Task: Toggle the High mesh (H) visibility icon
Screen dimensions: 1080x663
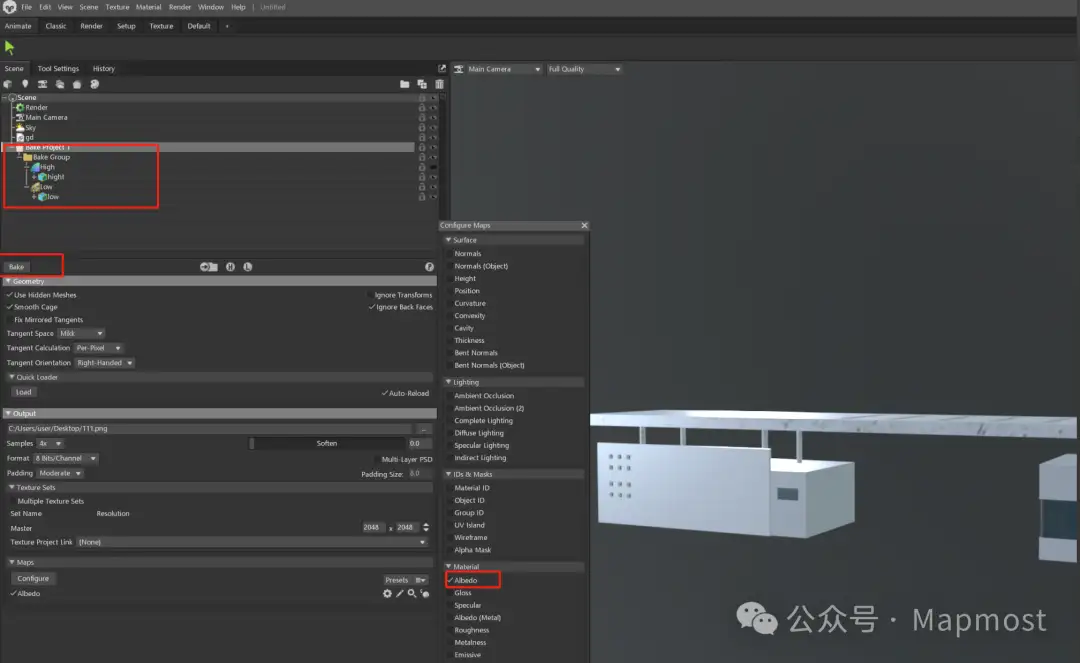Action: click(230, 267)
